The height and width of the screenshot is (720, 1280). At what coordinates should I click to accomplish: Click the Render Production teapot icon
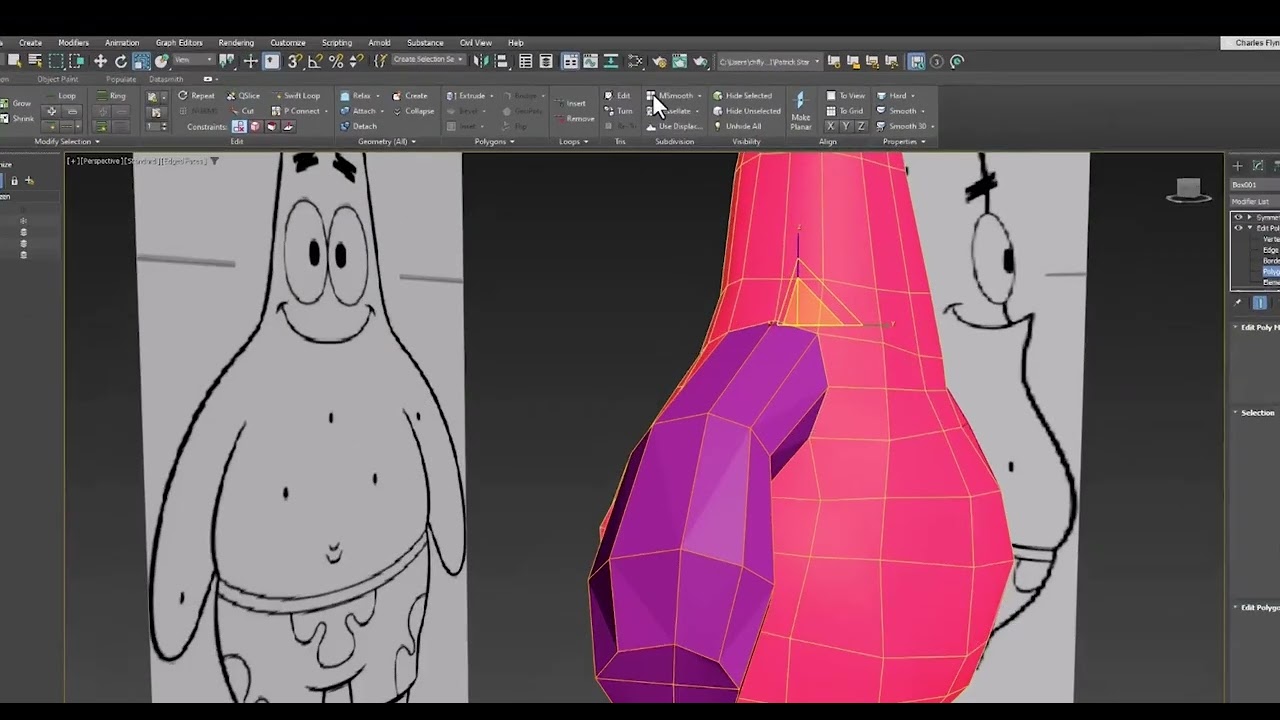click(700, 61)
